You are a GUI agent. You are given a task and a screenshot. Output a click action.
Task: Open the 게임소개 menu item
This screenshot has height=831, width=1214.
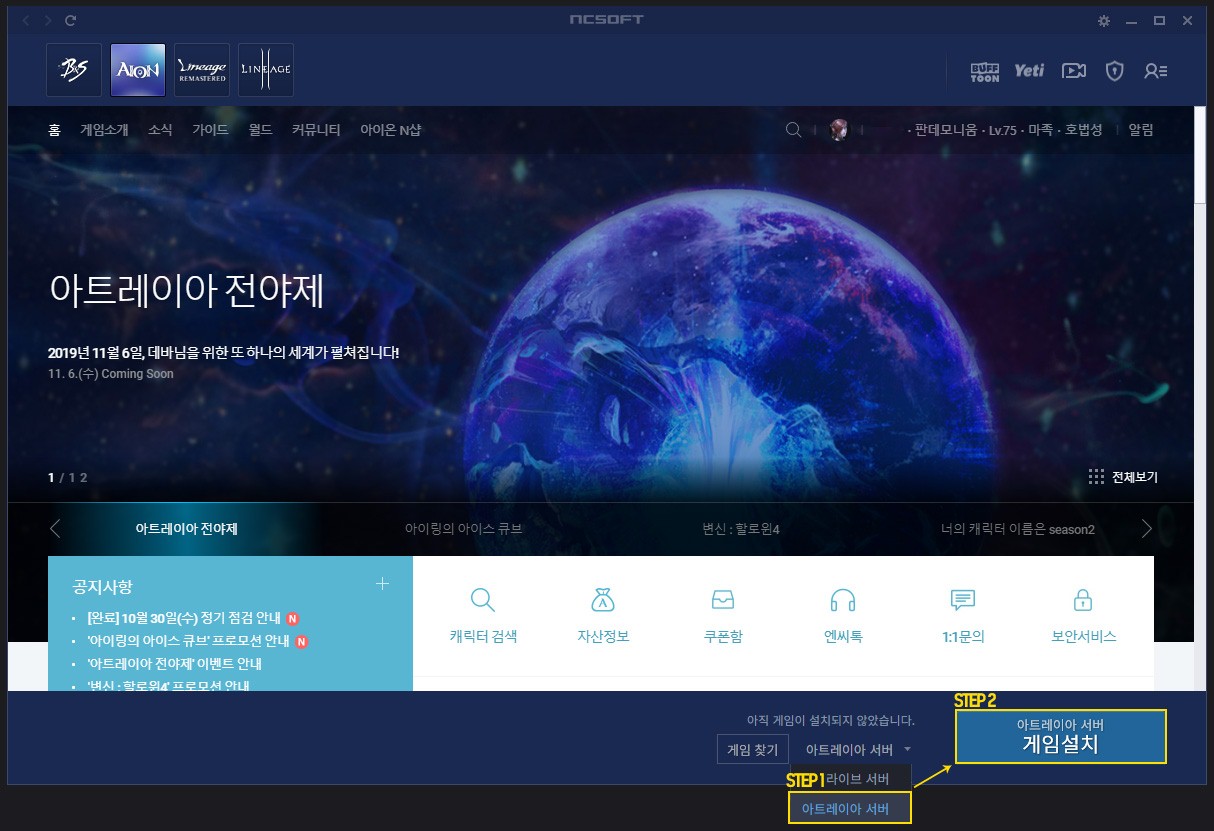point(104,130)
